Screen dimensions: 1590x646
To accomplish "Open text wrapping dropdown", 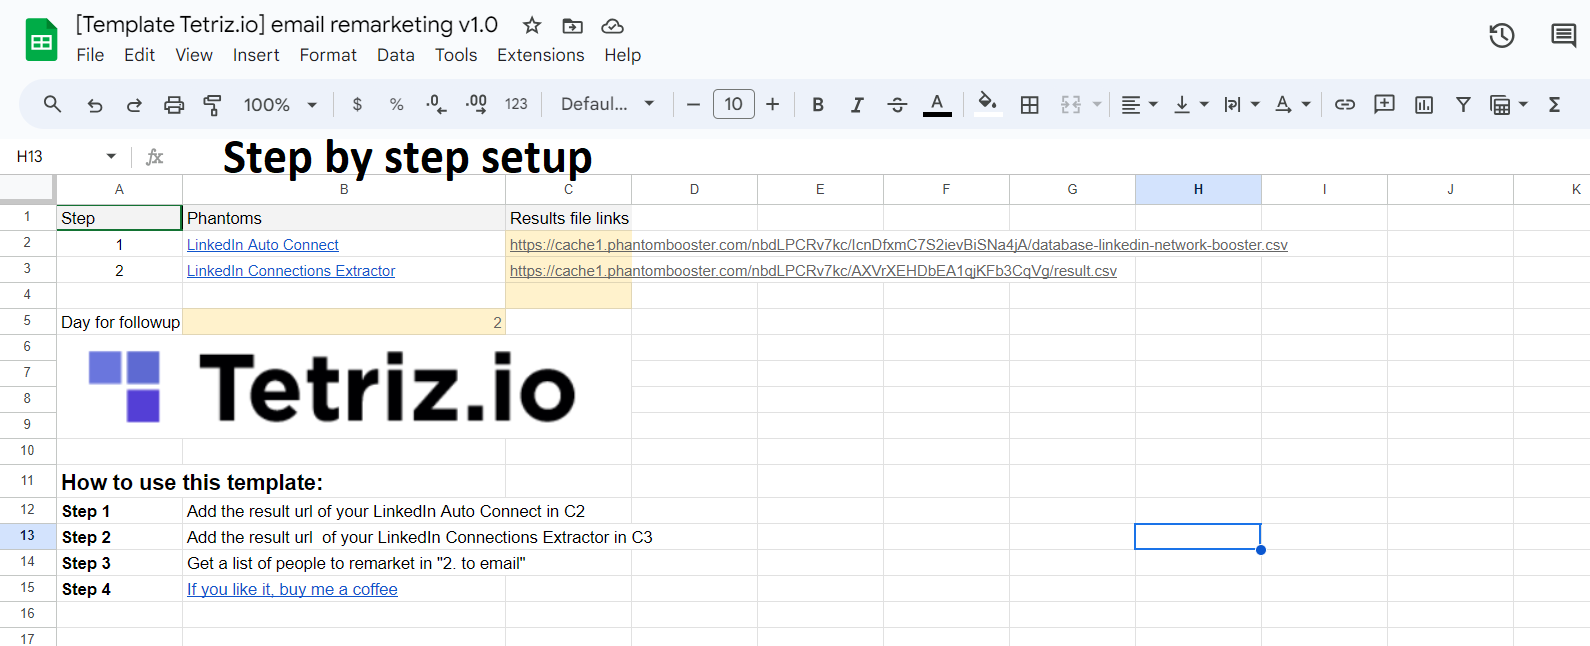I will point(1241,104).
